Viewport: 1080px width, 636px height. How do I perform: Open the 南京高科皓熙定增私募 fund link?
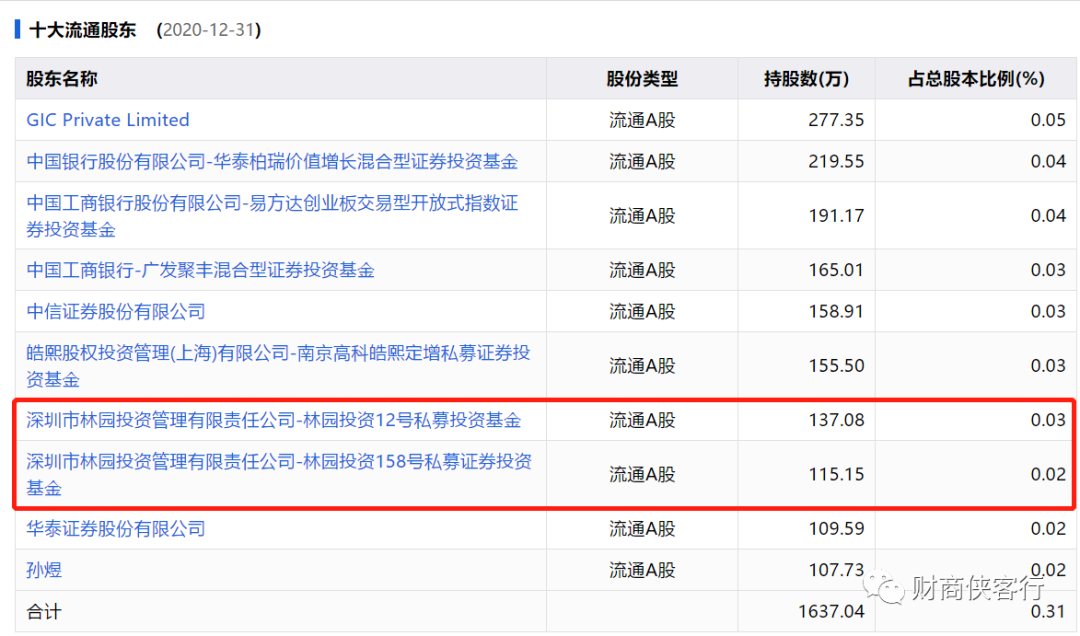(x=278, y=366)
